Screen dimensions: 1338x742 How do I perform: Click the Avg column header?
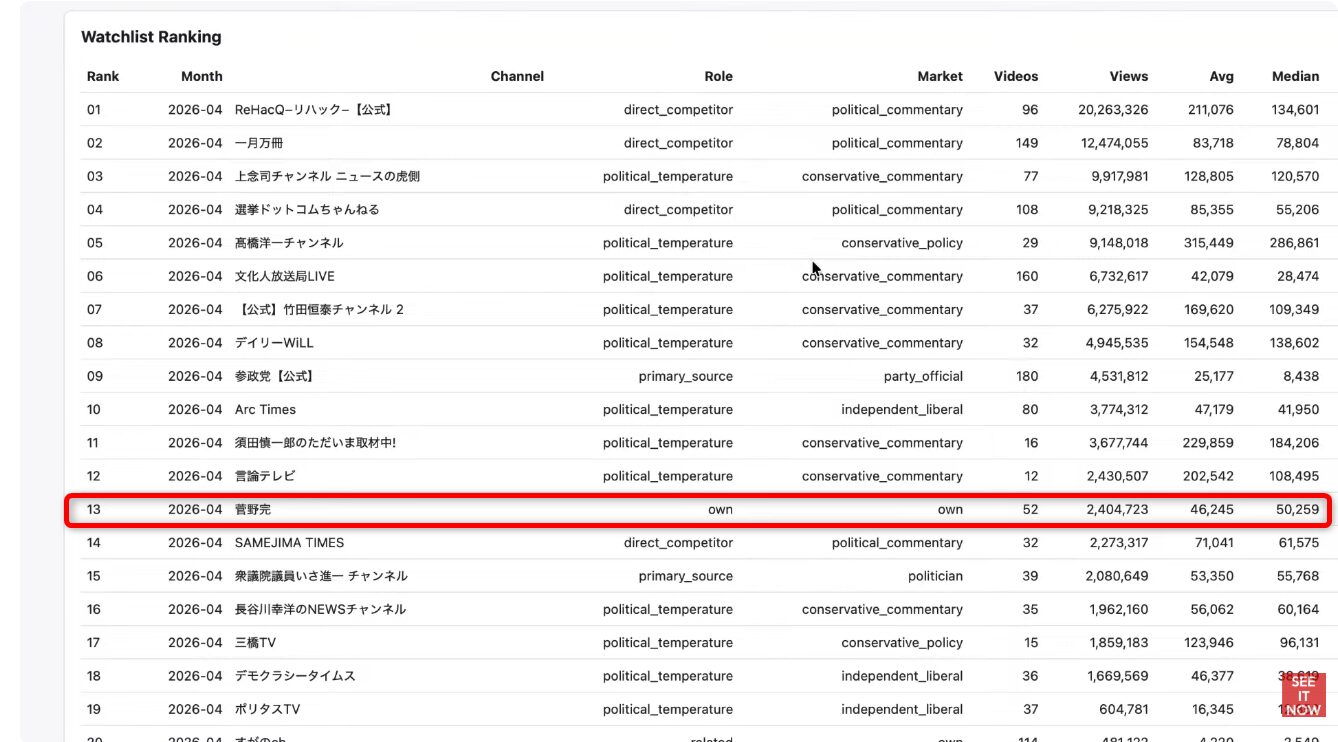pyautogui.click(x=1222, y=76)
